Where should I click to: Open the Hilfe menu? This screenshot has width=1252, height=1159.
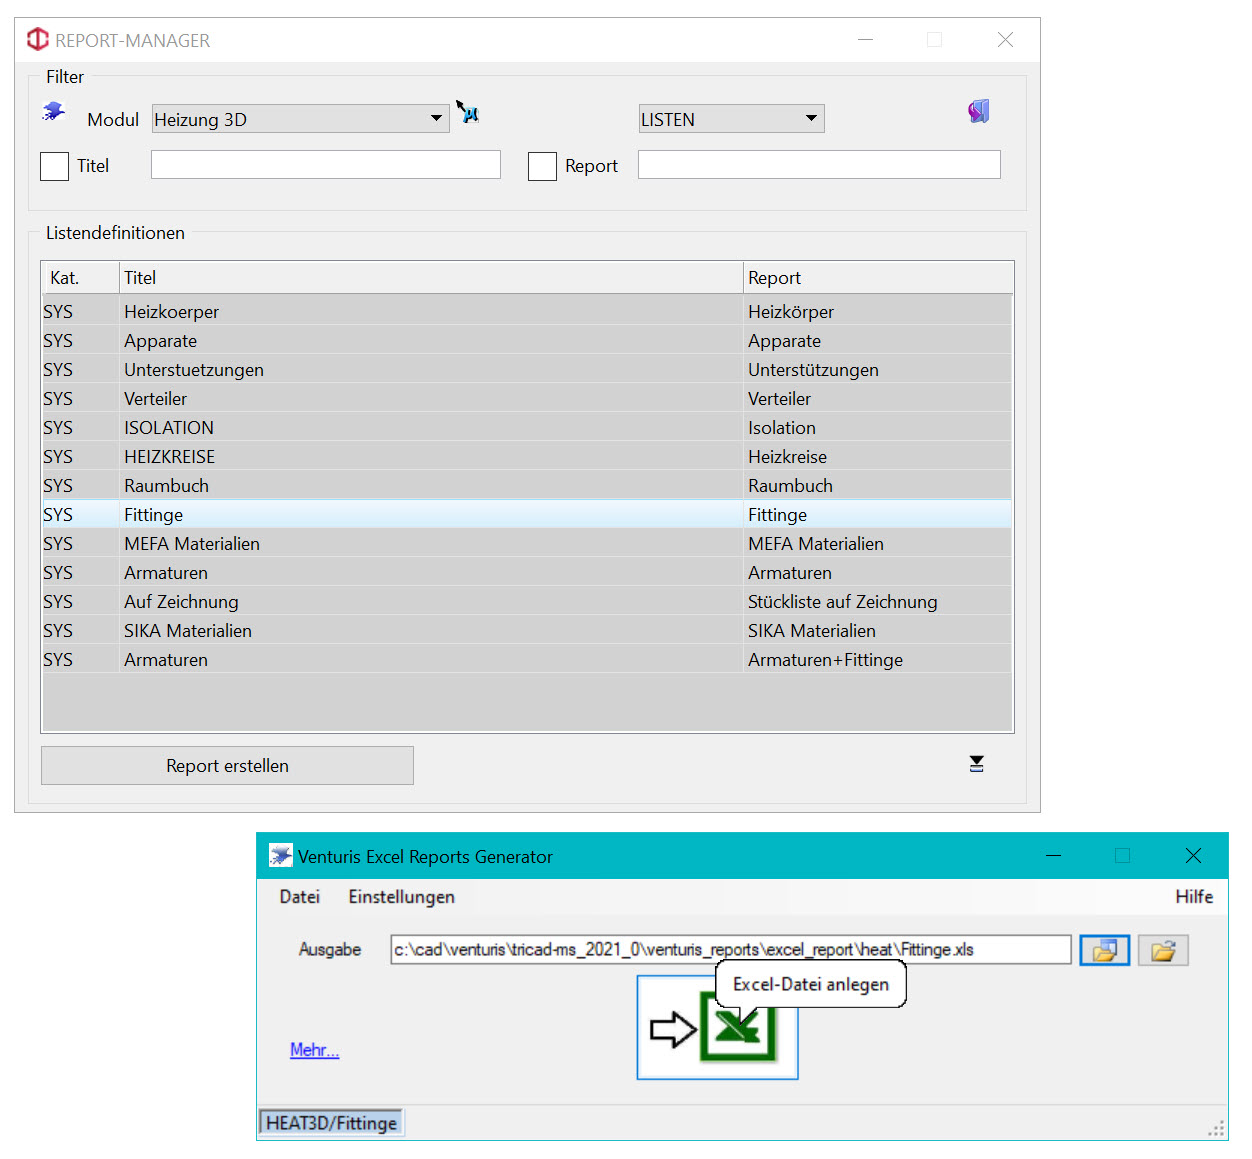pyautogui.click(x=1194, y=897)
